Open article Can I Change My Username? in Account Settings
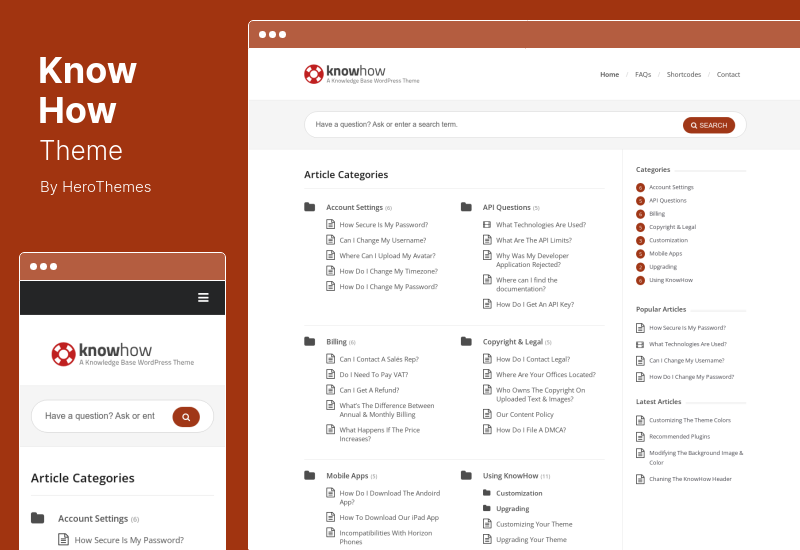The height and width of the screenshot is (550, 800). point(383,240)
